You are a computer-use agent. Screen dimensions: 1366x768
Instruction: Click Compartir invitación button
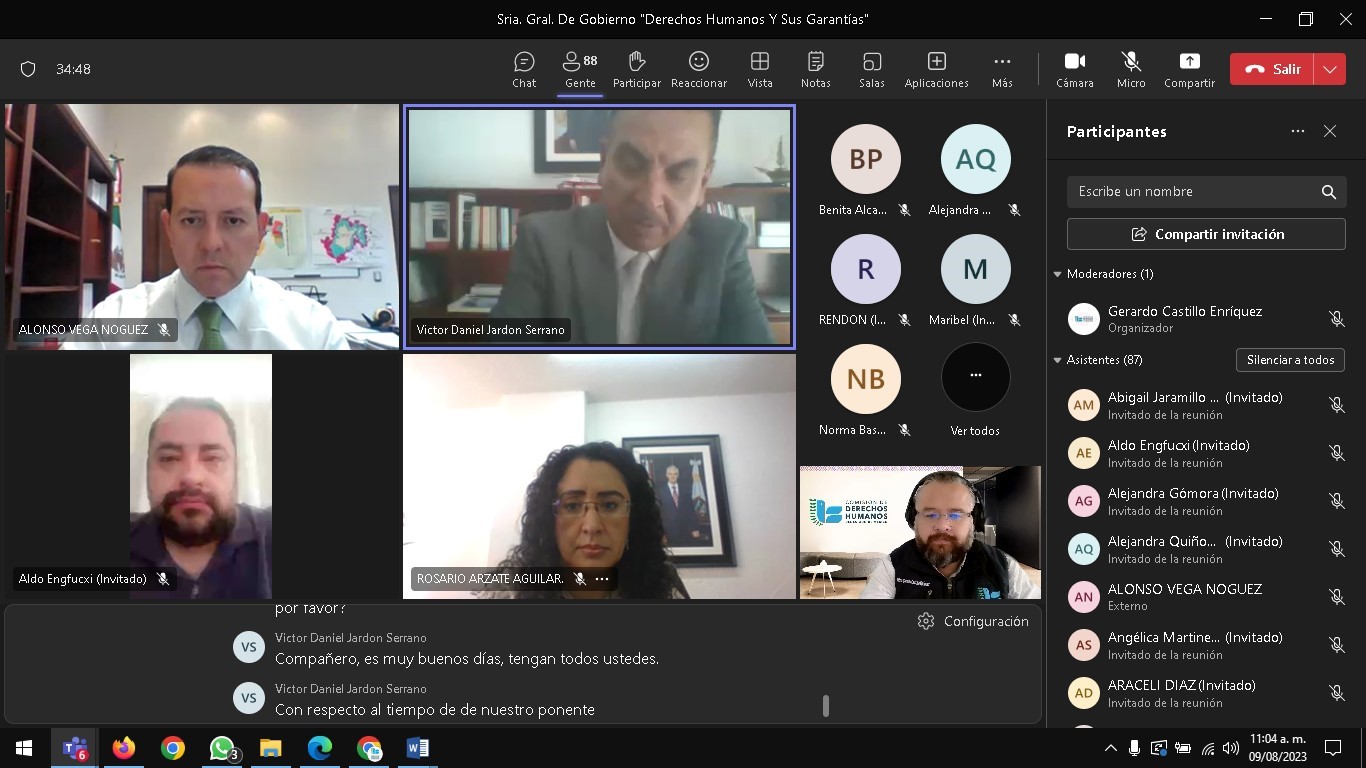1206,234
